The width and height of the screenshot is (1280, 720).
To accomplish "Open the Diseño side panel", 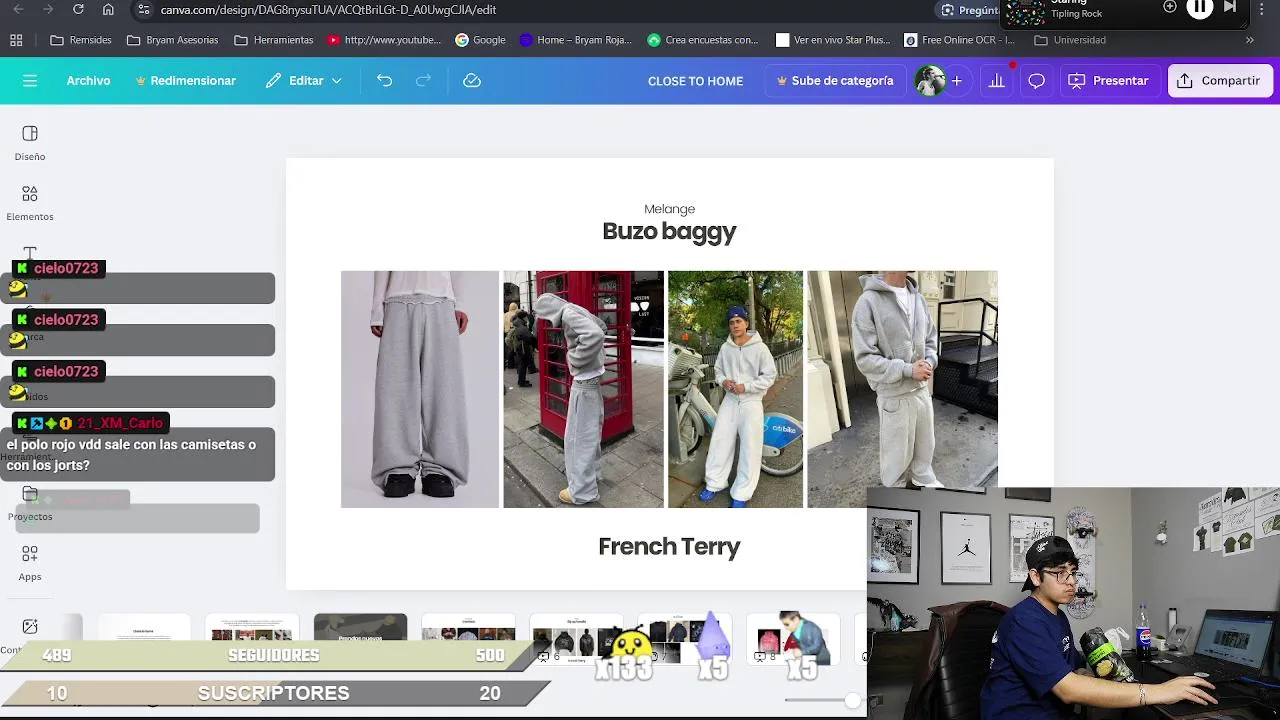I will click(x=30, y=143).
